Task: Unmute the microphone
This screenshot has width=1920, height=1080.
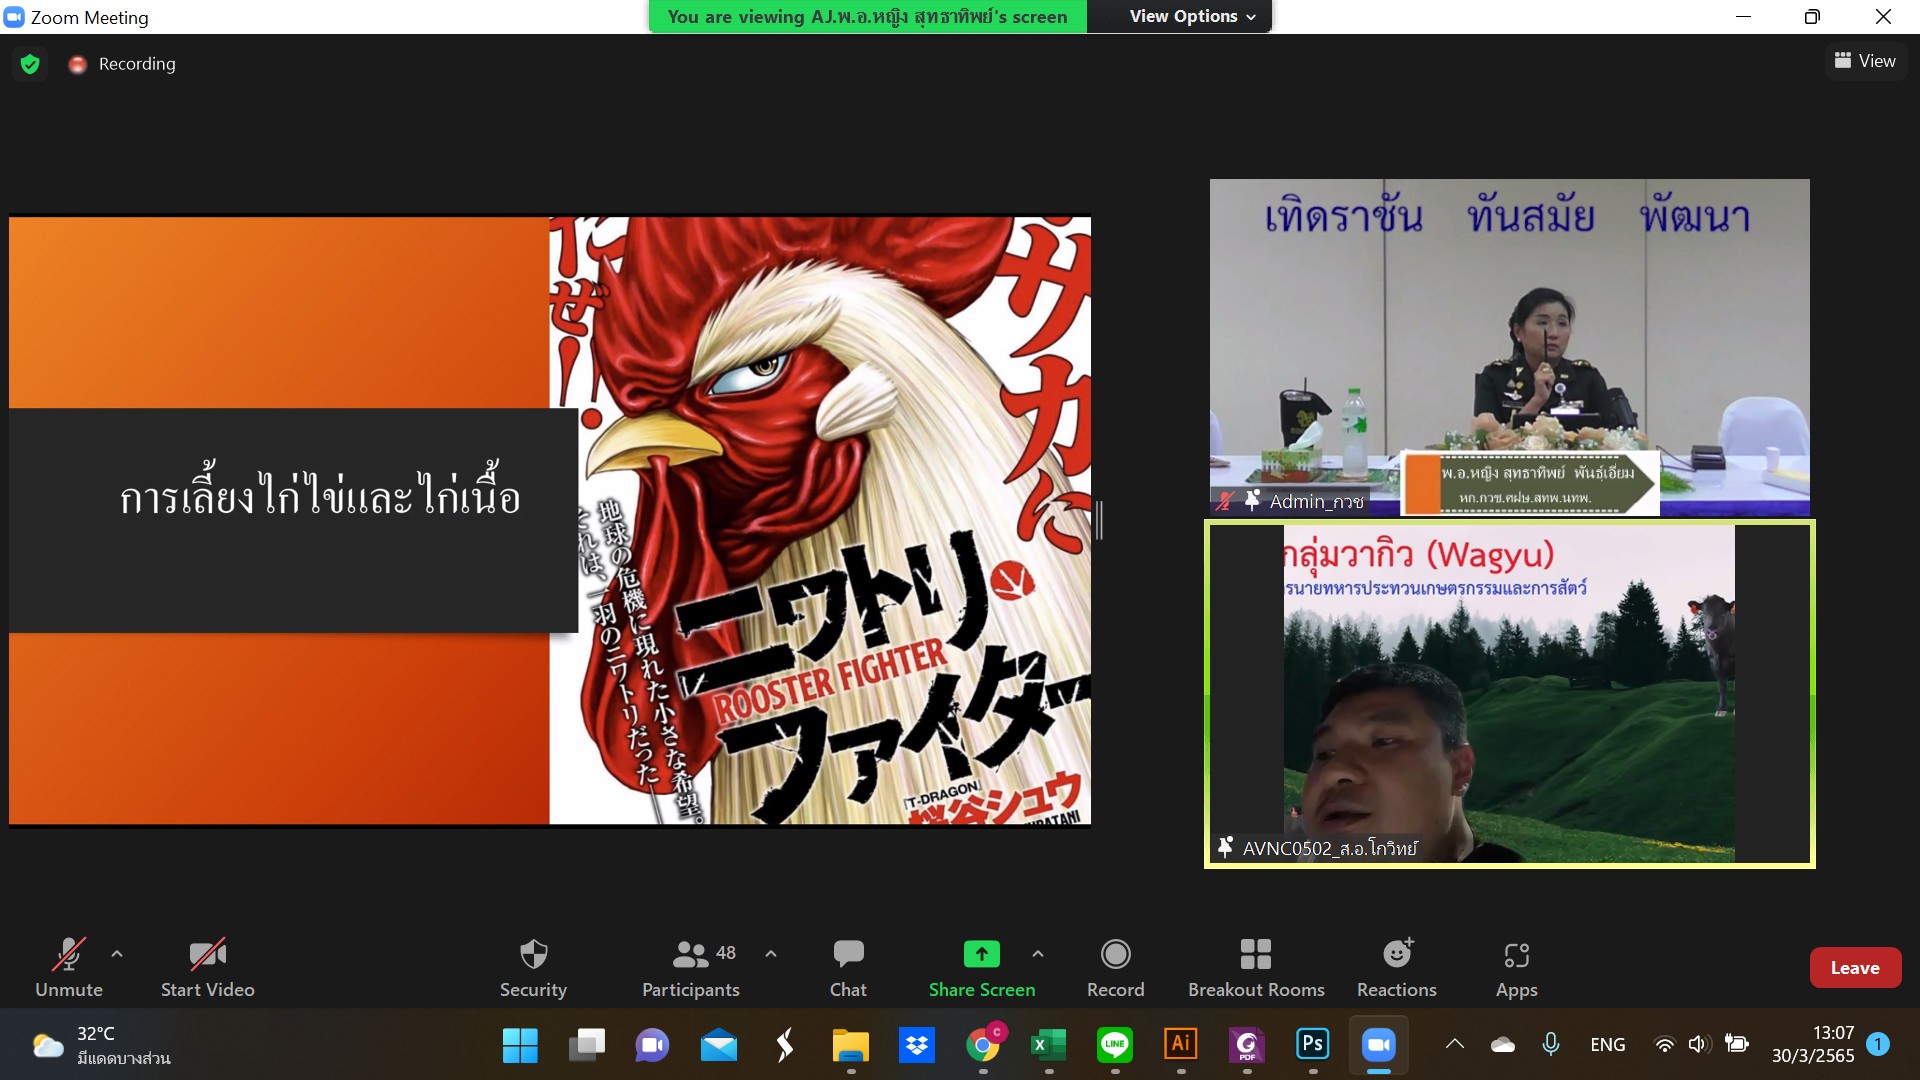Action: (x=69, y=967)
